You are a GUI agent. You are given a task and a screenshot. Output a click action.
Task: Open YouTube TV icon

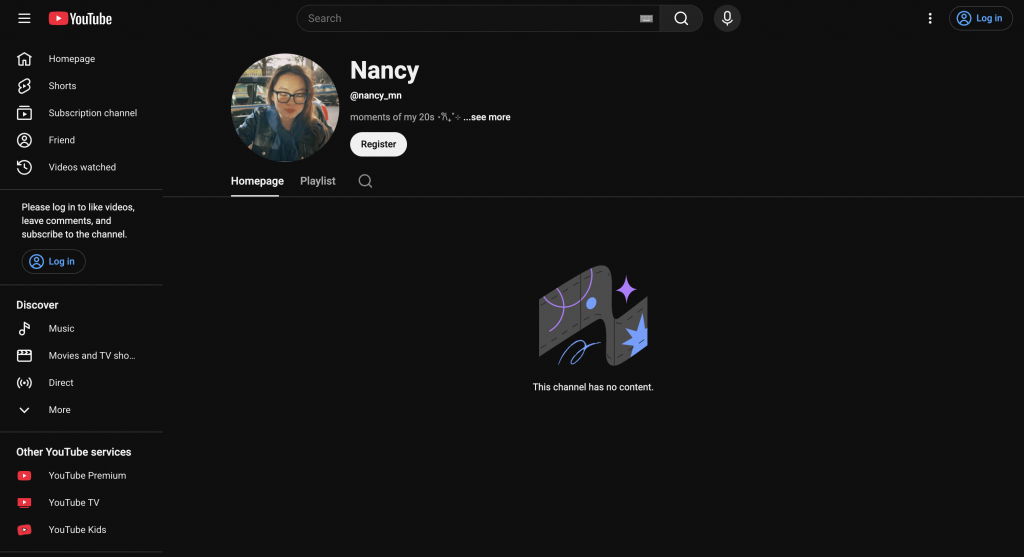point(24,503)
